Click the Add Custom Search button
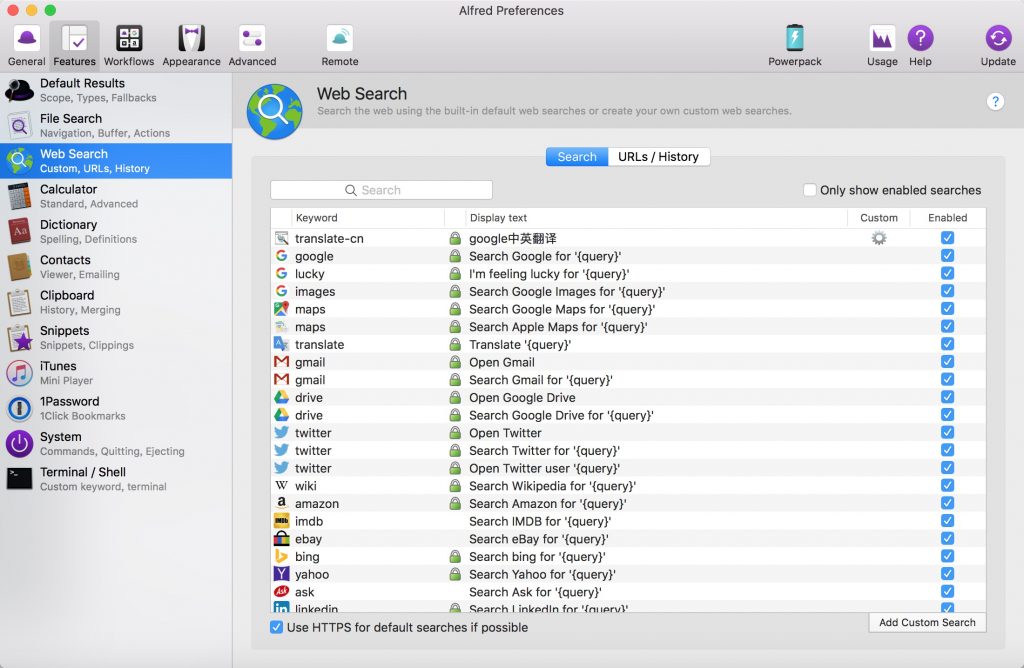Image resolution: width=1024 pixels, height=668 pixels. pos(927,622)
